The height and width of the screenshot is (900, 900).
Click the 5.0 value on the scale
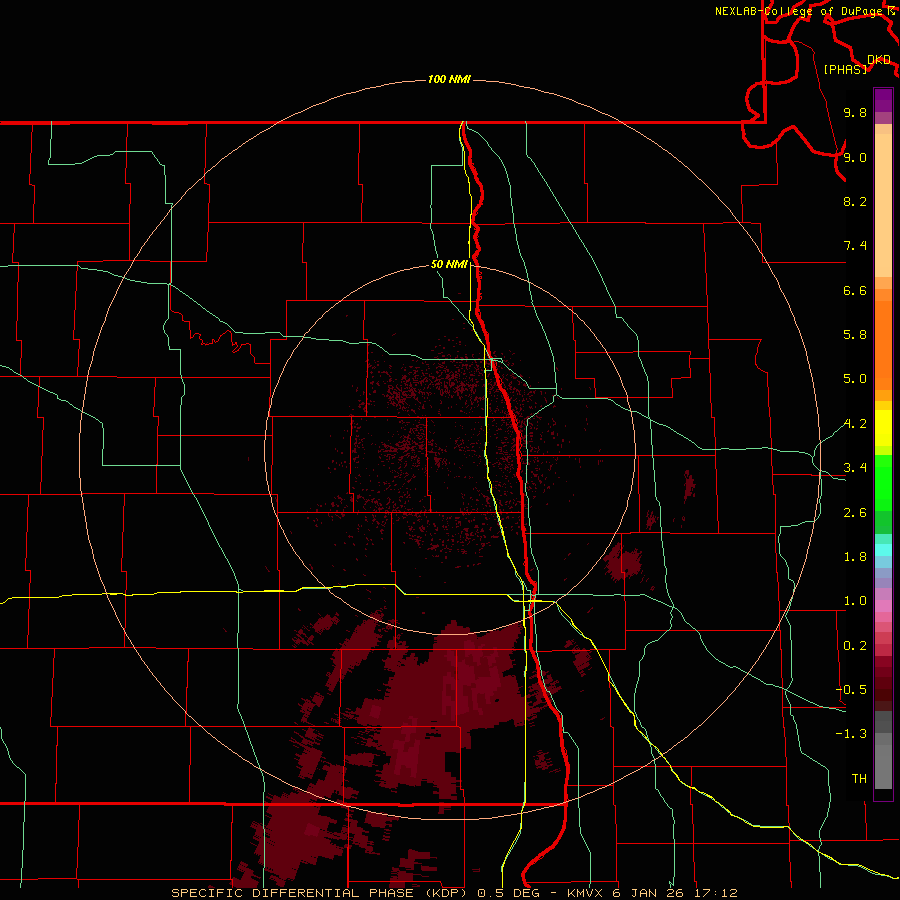[855, 379]
